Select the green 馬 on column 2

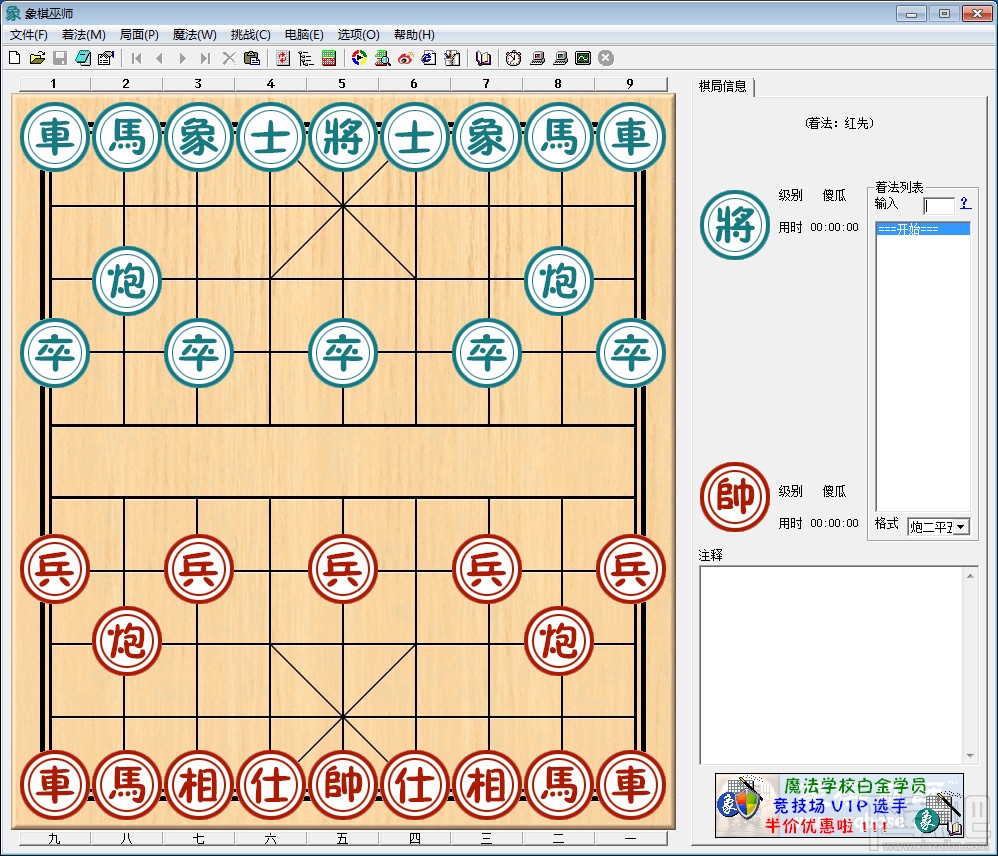pyautogui.click(x=127, y=136)
